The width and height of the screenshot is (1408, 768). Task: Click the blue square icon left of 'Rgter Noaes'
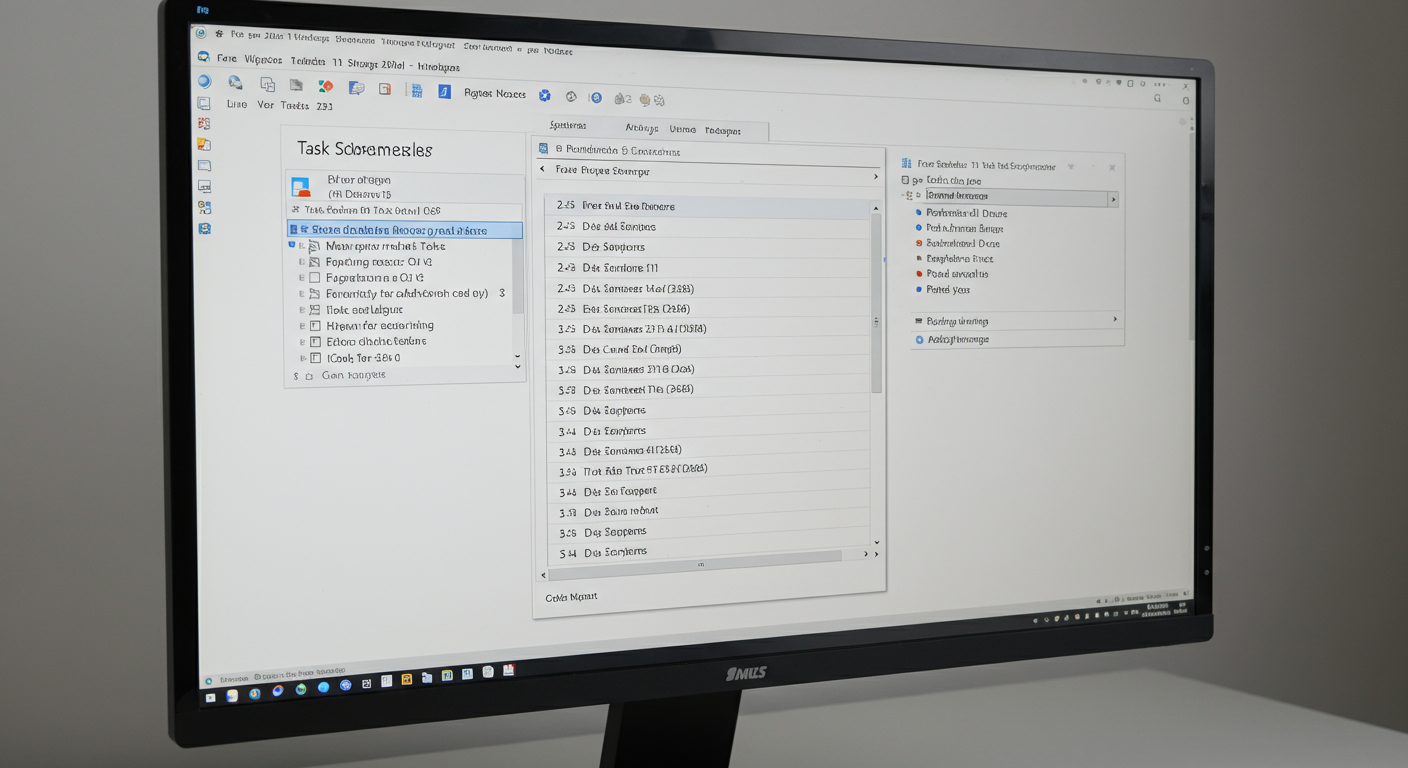point(444,92)
